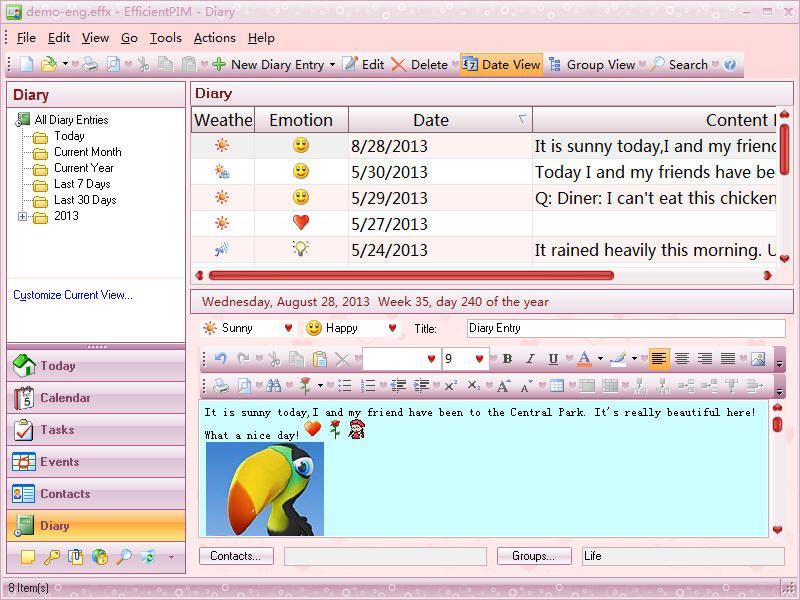Screen dimensions: 800x600
Task: Open Favorite URLs via the globe icon
Action: (x=99, y=557)
